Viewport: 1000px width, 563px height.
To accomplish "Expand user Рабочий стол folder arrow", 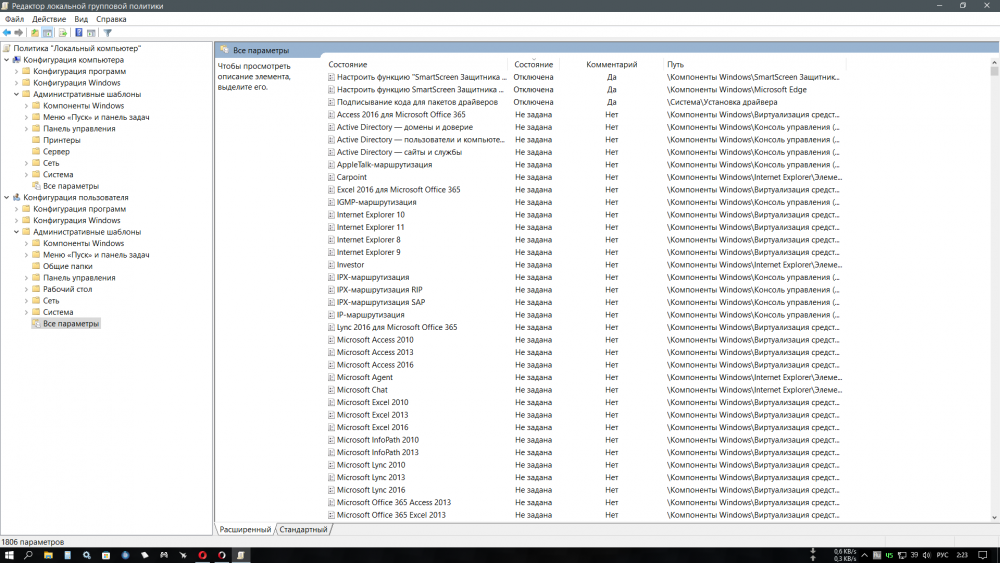I will 26,289.
